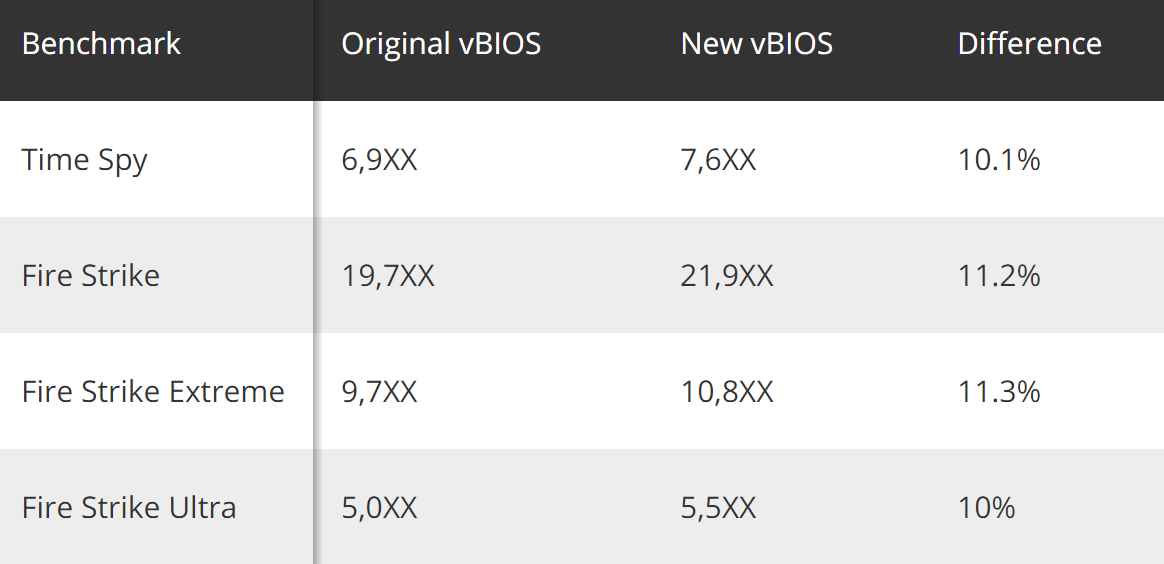The height and width of the screenshot is (564, 1164).
Task: Click the Fire Strike Ultra label
Action: [129, 507]
